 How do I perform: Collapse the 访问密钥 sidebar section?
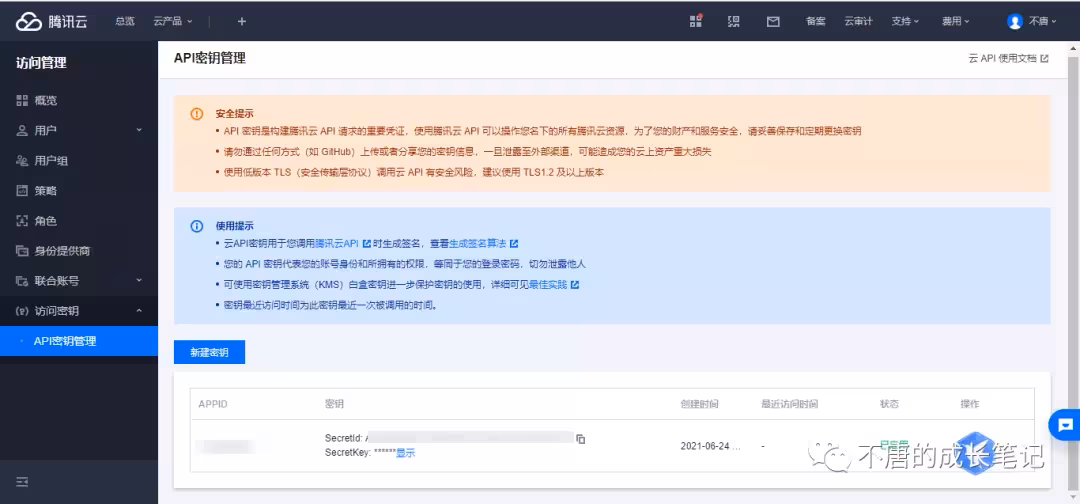pos(79,311)
